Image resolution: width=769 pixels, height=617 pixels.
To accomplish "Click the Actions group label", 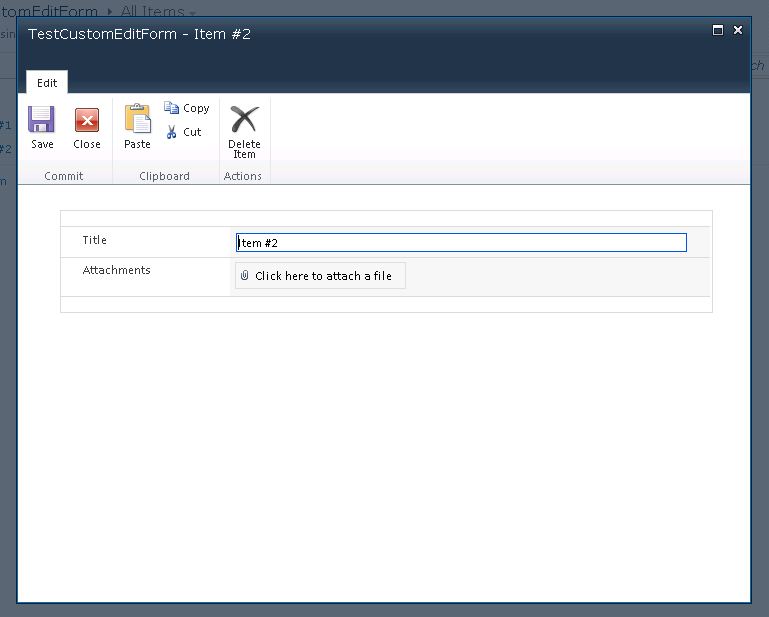I will tap(243, 176).
